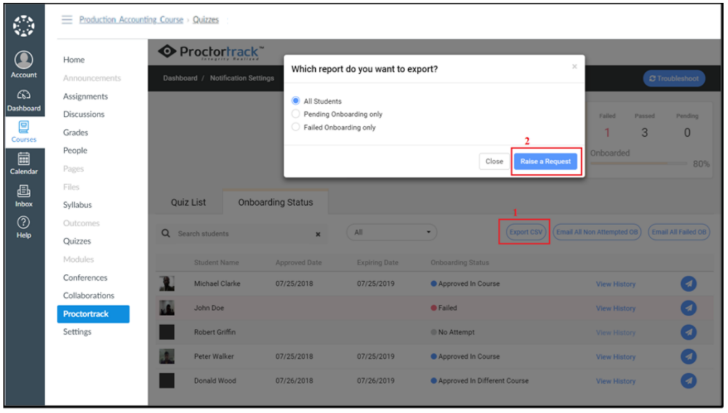
Task: Click Michael Clarke's photo thumbnail
Action: (x=167, y=284)
